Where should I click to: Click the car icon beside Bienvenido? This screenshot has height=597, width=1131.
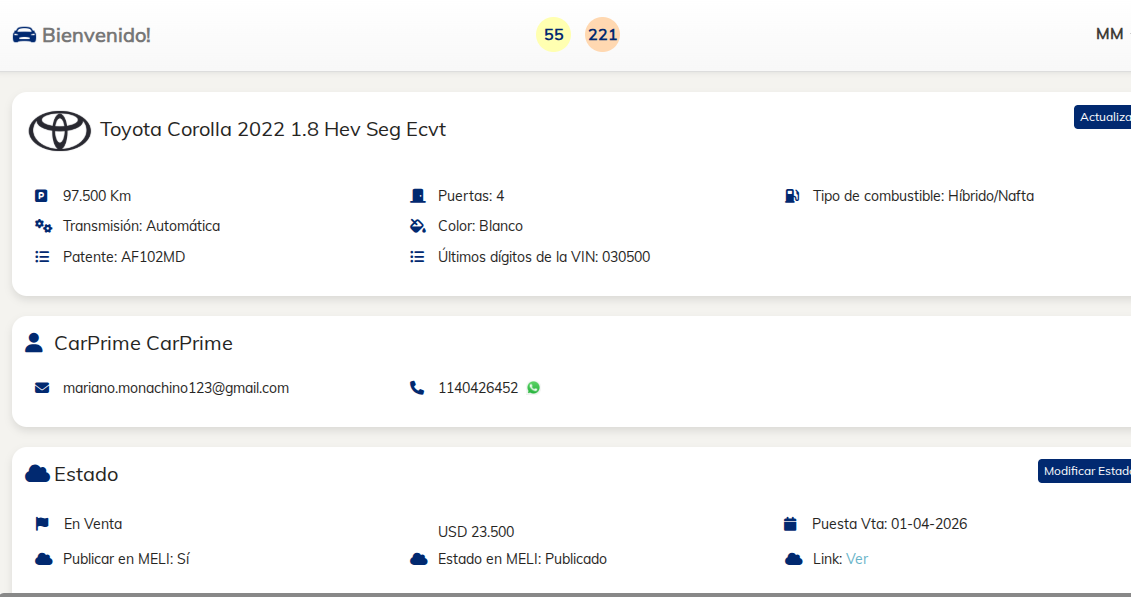coord(24,35)
